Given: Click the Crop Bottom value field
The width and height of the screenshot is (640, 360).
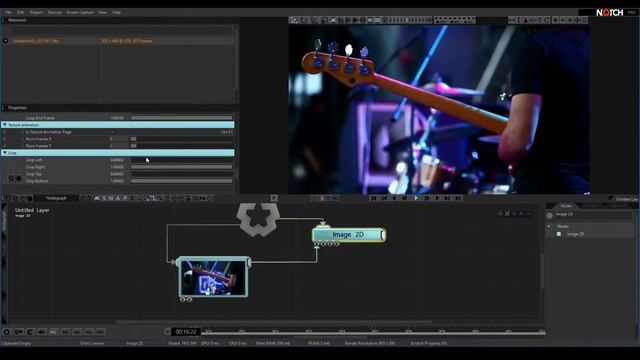Looking at the screenshot, I should [118, 181].
